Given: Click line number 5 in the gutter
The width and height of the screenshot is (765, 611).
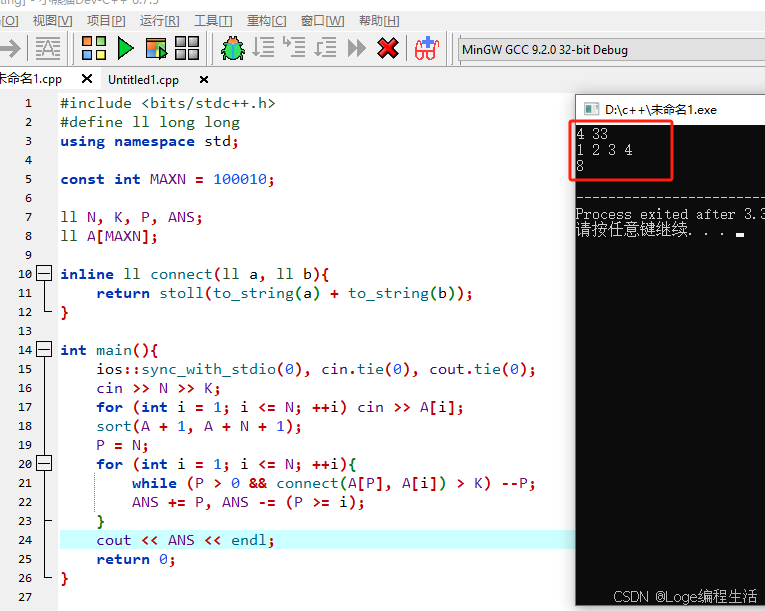Looking at the screenshot, I should tap(28, 179).
